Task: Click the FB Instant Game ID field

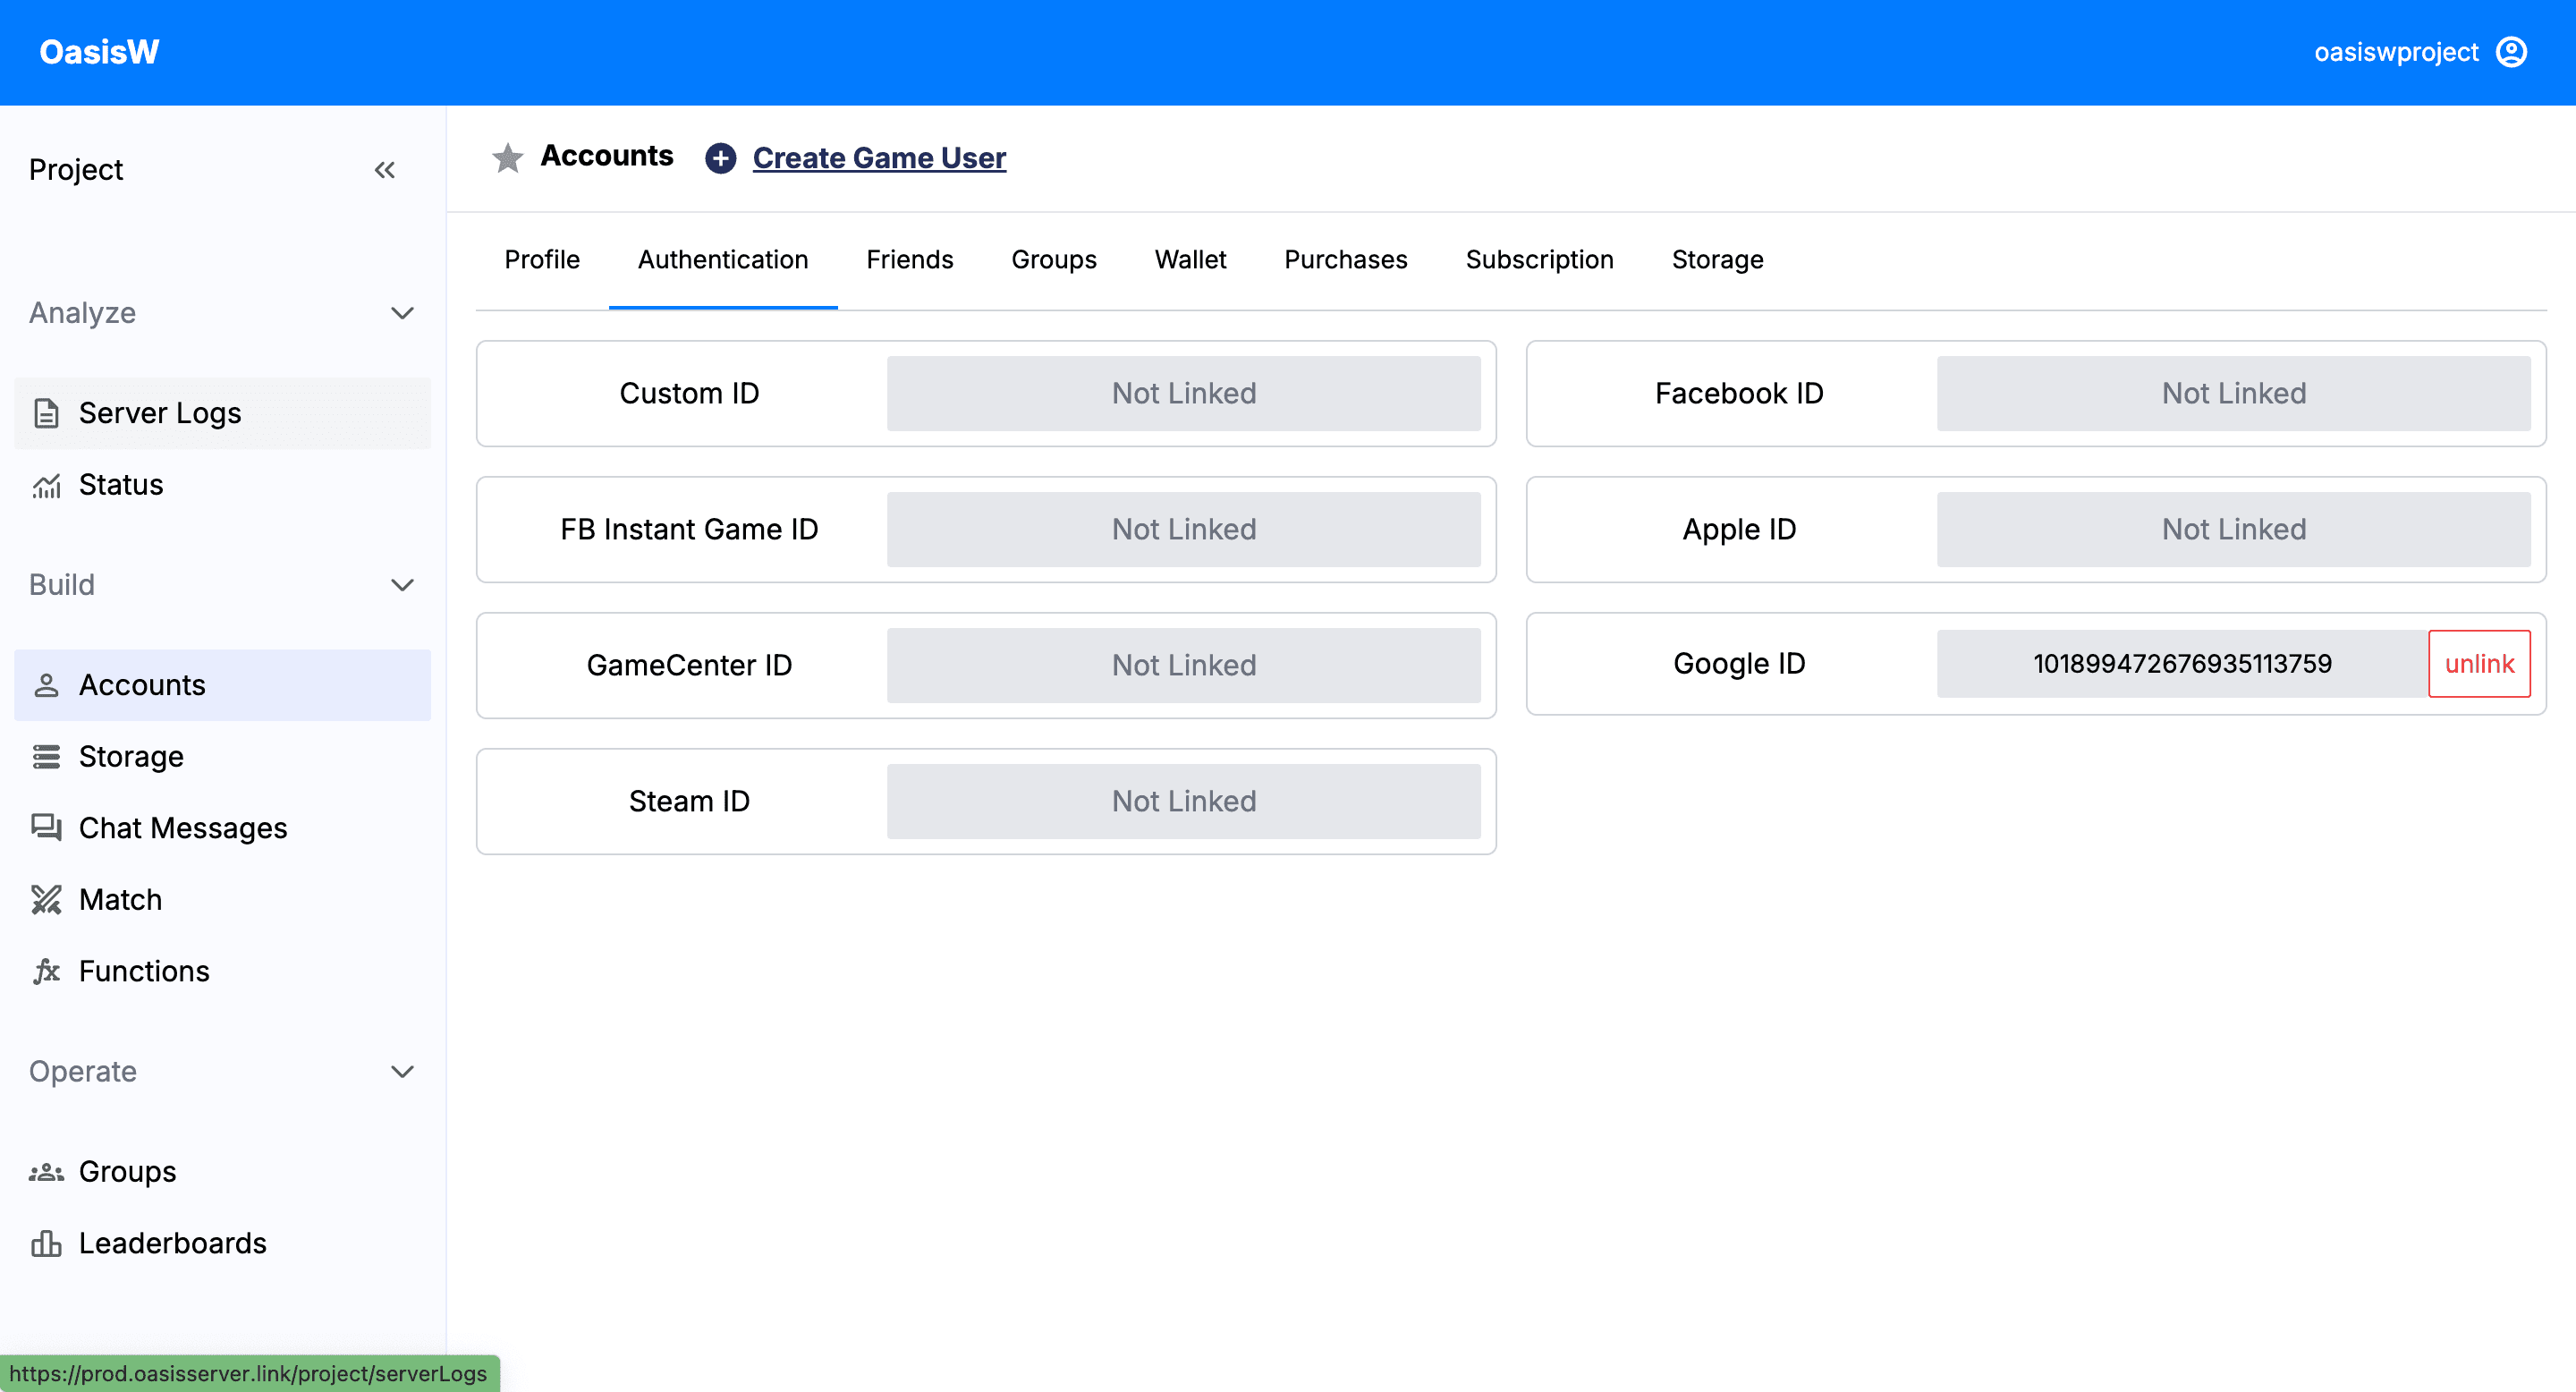Action: (1184, 529)
